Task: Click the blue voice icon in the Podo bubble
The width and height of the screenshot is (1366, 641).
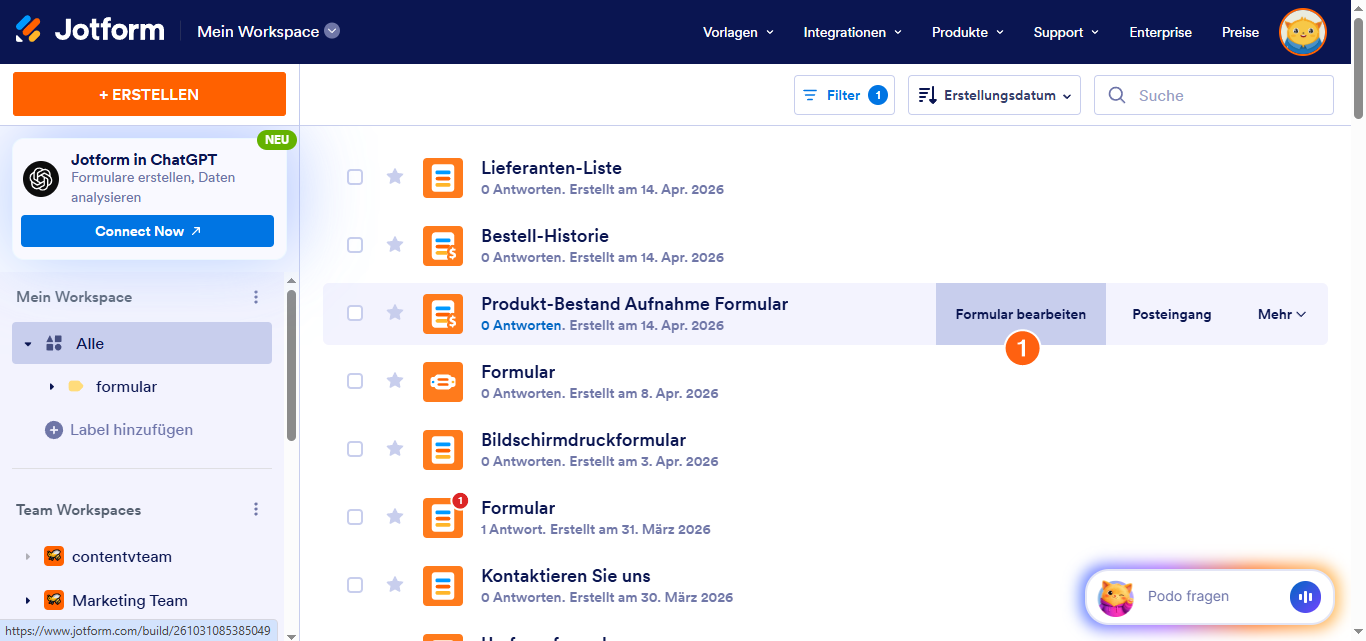Action: coord(1305,596)
